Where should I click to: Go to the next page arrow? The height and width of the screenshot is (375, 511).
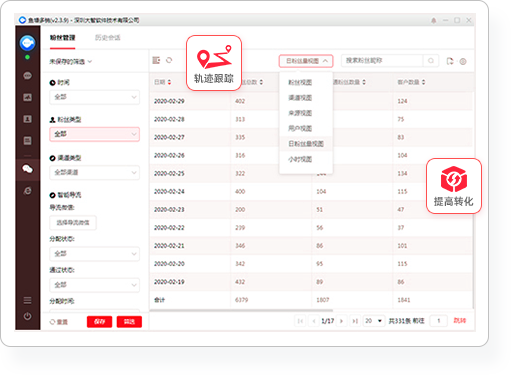click(341, 321)
